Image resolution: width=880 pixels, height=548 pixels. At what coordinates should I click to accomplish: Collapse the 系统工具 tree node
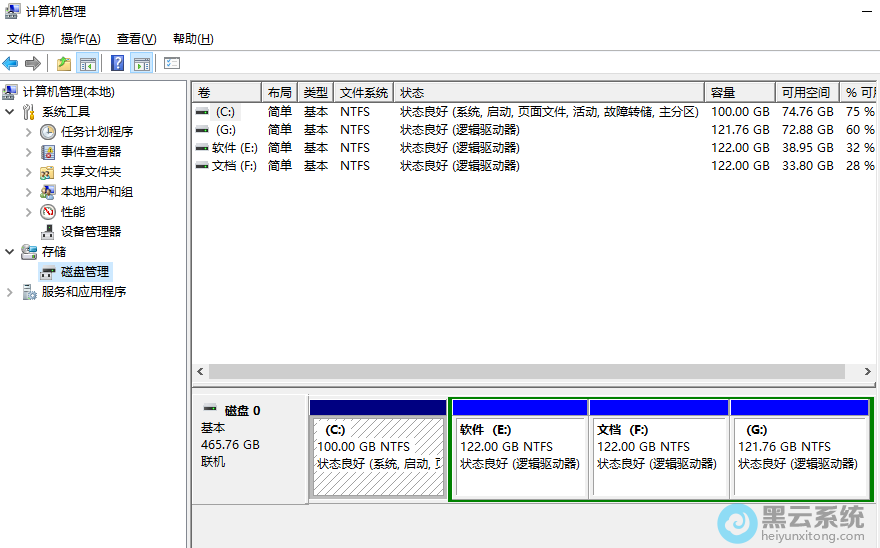click(9, 112)
